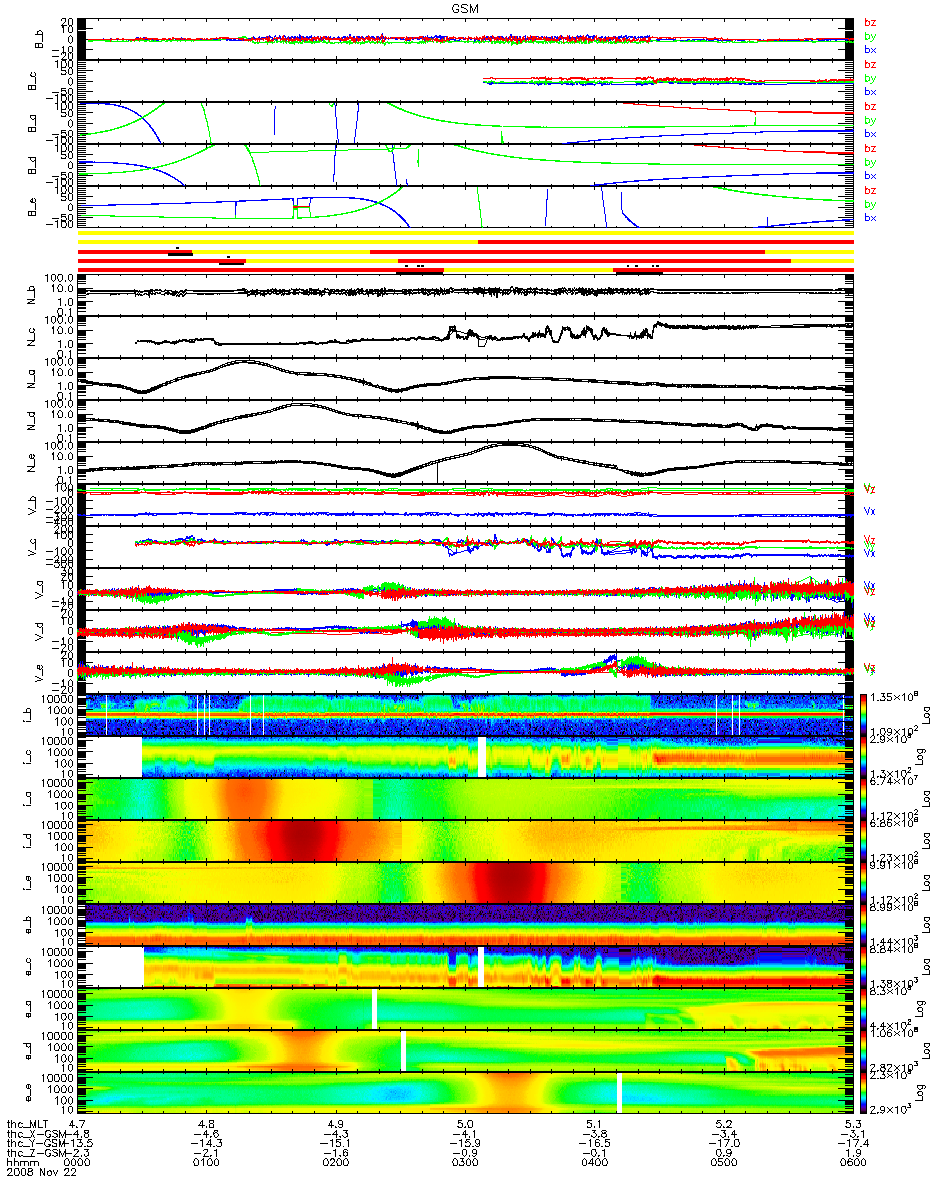Viewport: 930px width, 1200px height.
Task: Click the thc_Y-GSM row label
Action: click(x=36, y=1144)
